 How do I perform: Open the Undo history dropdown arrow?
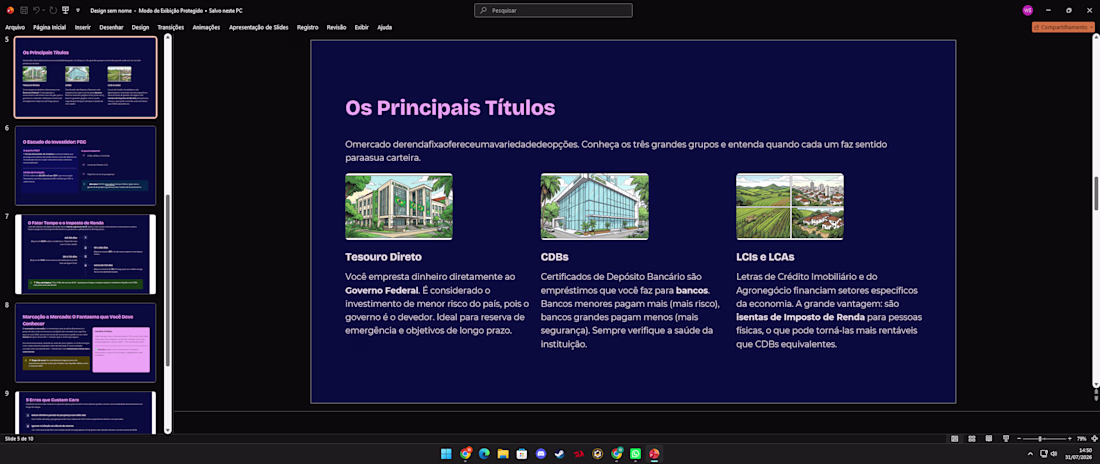coord(44,11)
